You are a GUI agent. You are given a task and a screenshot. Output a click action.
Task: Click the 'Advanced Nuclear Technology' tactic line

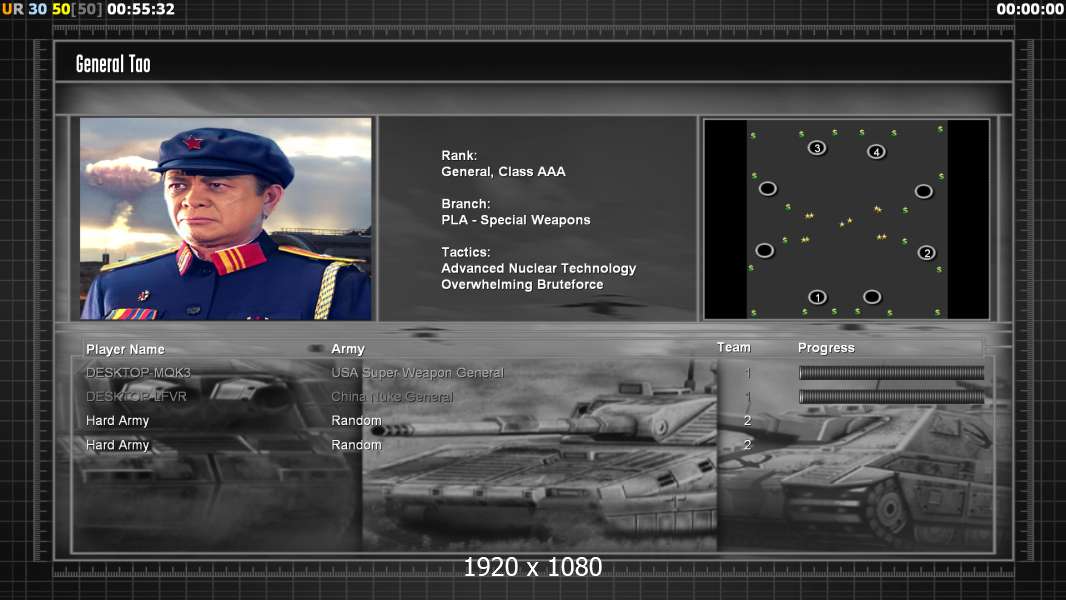(x=538, y=268)
